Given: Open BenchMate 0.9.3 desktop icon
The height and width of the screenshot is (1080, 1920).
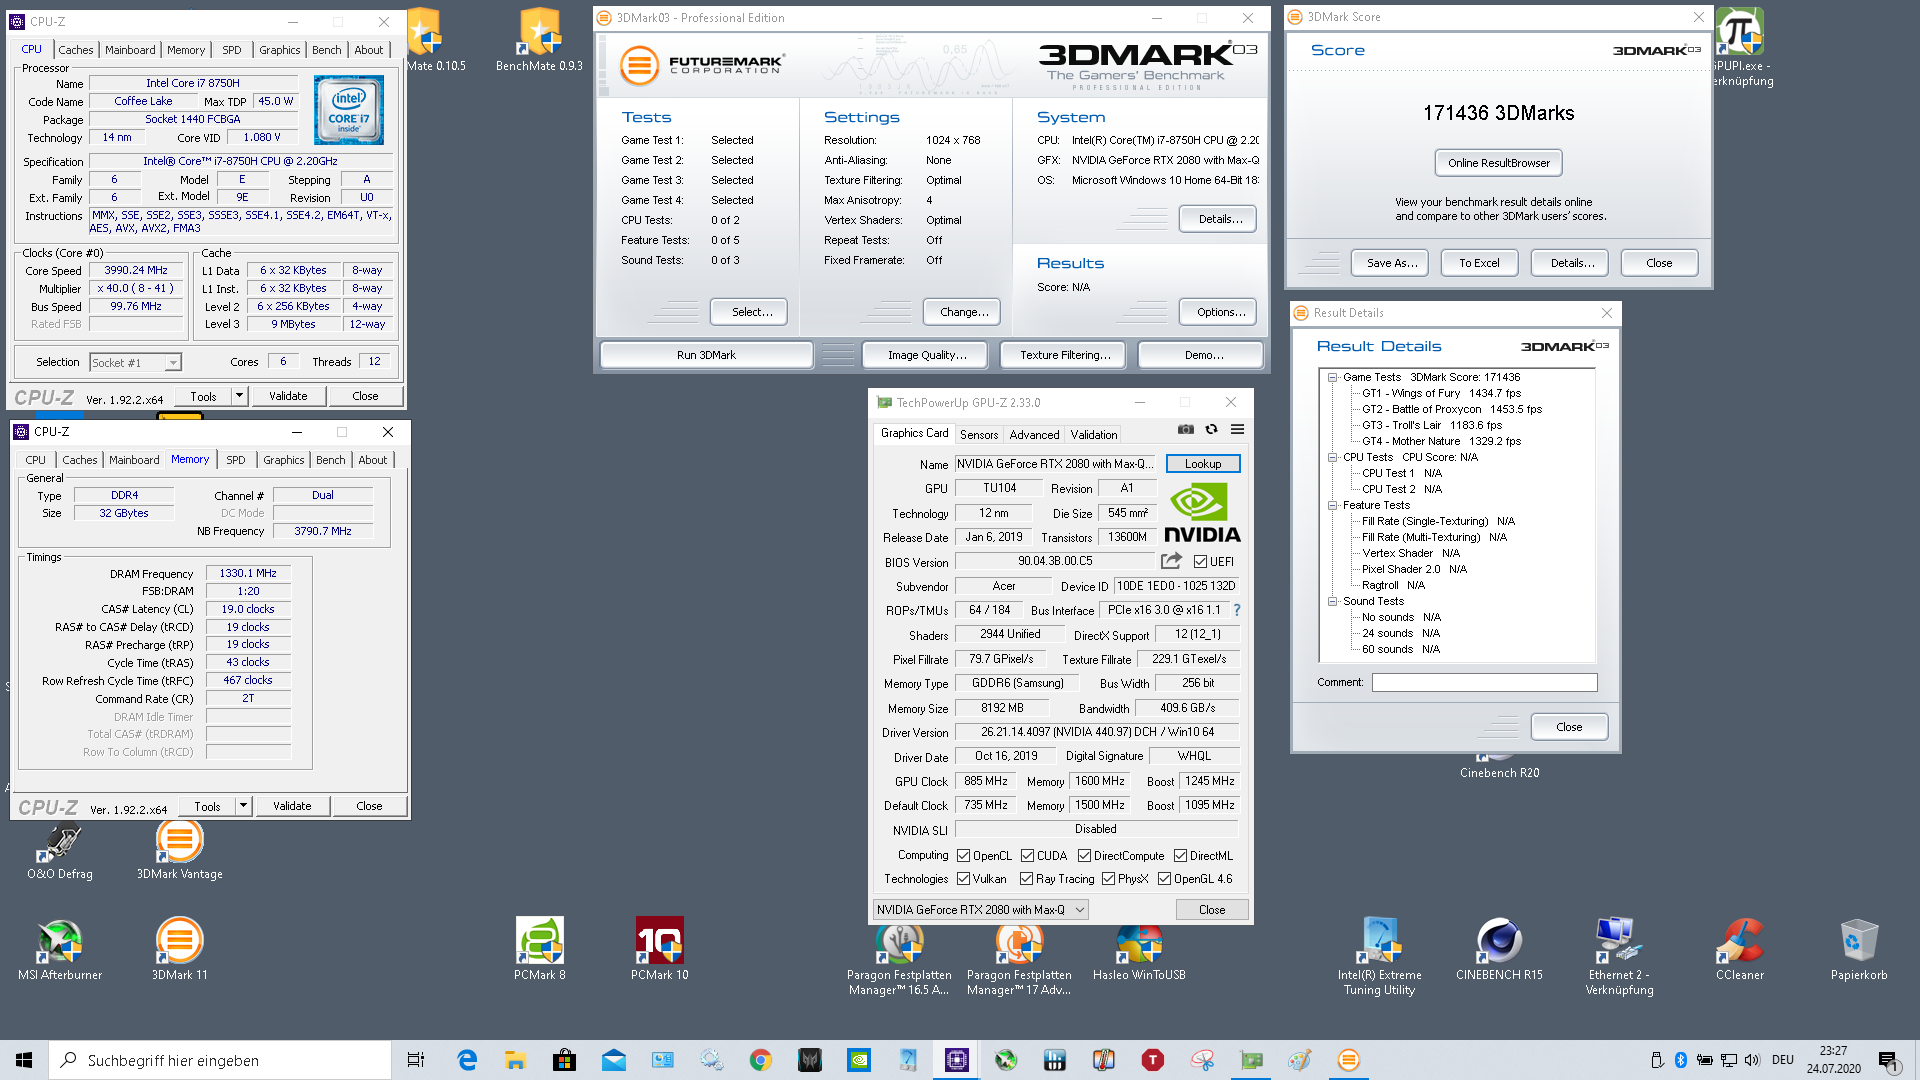Looking at the screenshot, I should 540,40.
